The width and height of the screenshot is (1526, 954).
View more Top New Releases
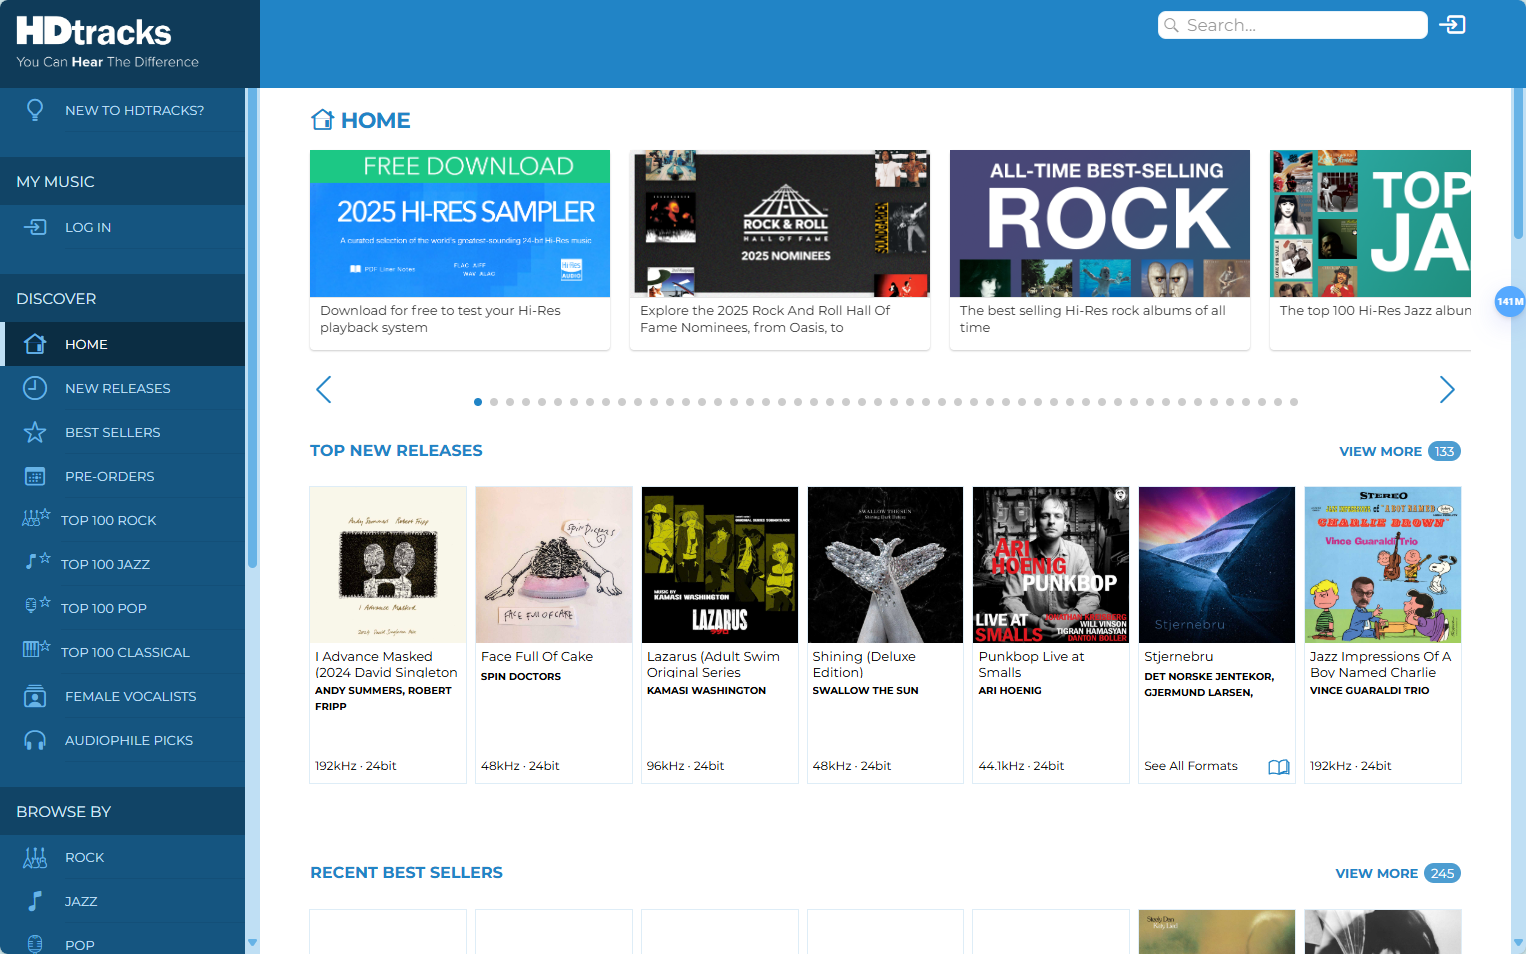[1400, 451]
